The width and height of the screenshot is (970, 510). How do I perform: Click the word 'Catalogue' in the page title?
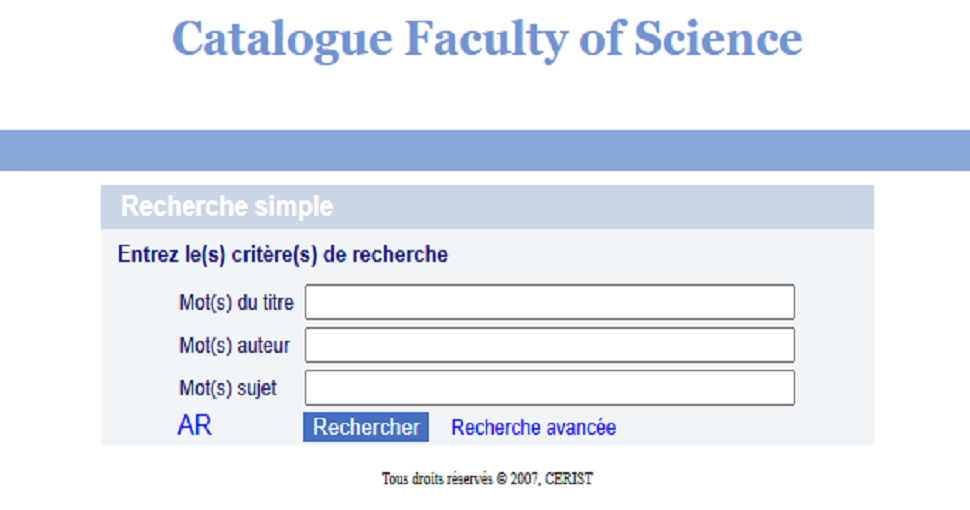click(281, 39)
